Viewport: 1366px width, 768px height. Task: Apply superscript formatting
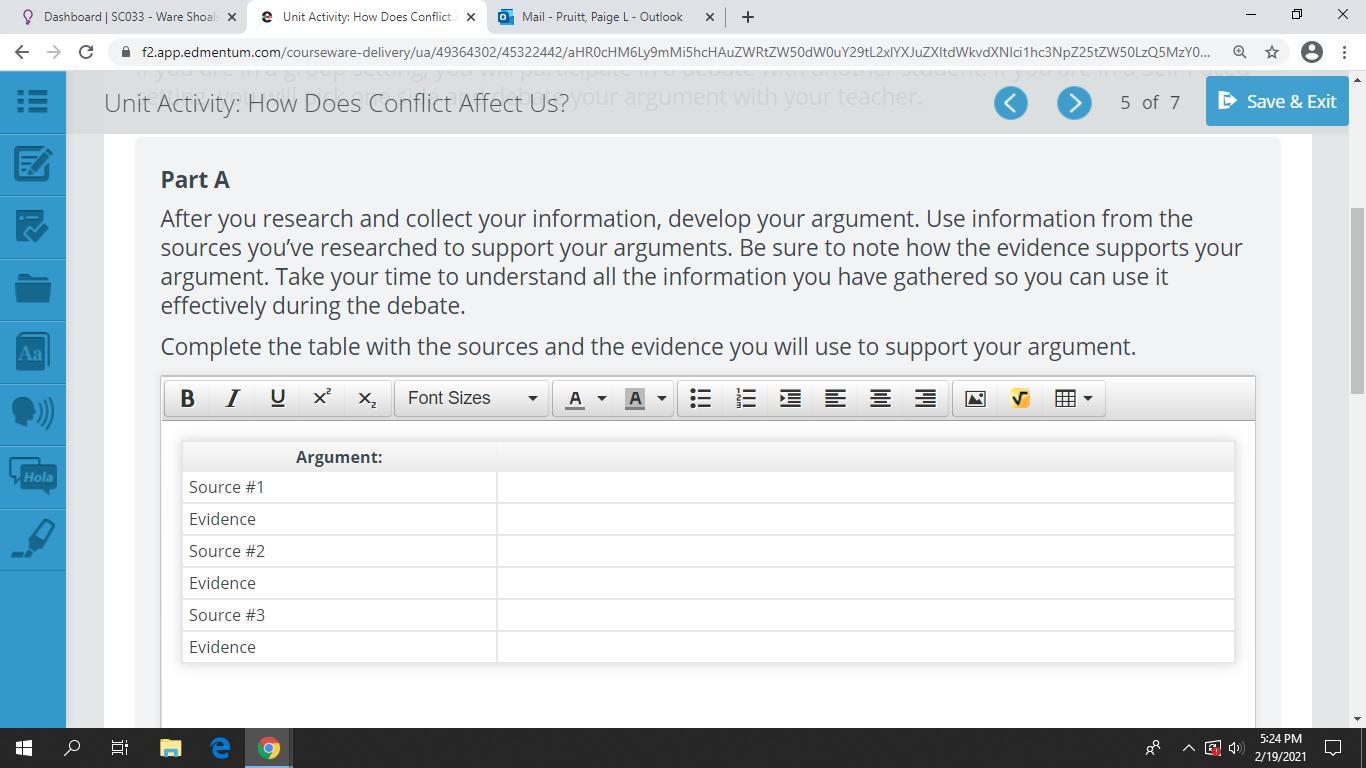tap(322, 398)
